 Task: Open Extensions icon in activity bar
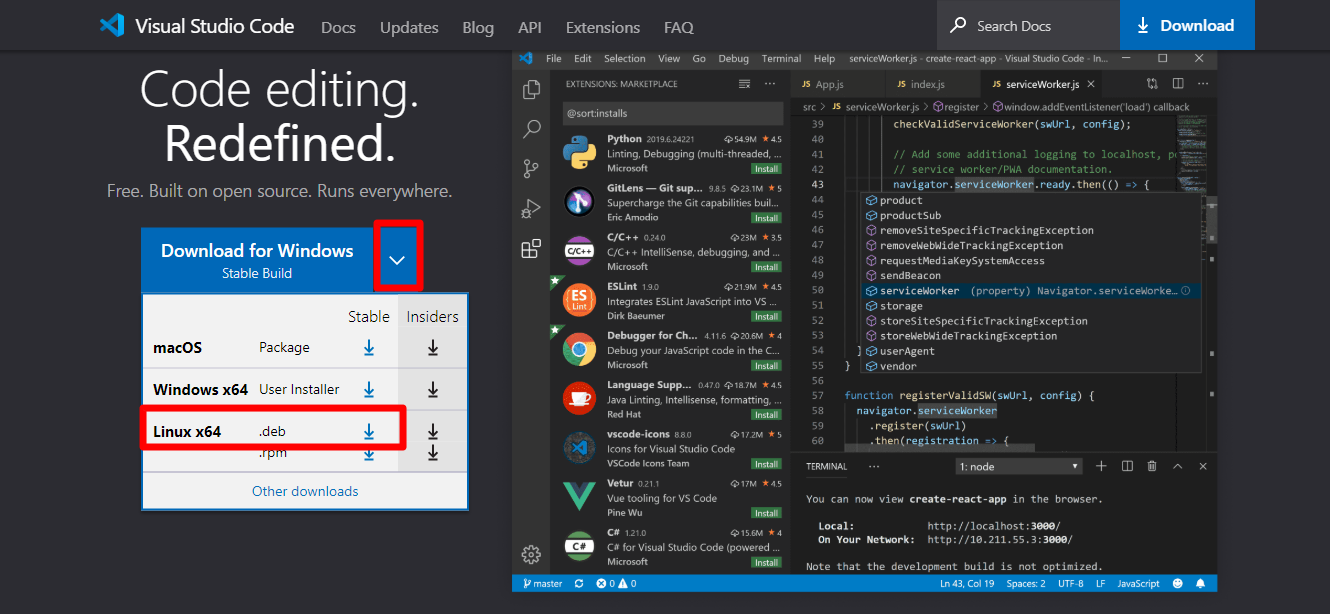532,249
